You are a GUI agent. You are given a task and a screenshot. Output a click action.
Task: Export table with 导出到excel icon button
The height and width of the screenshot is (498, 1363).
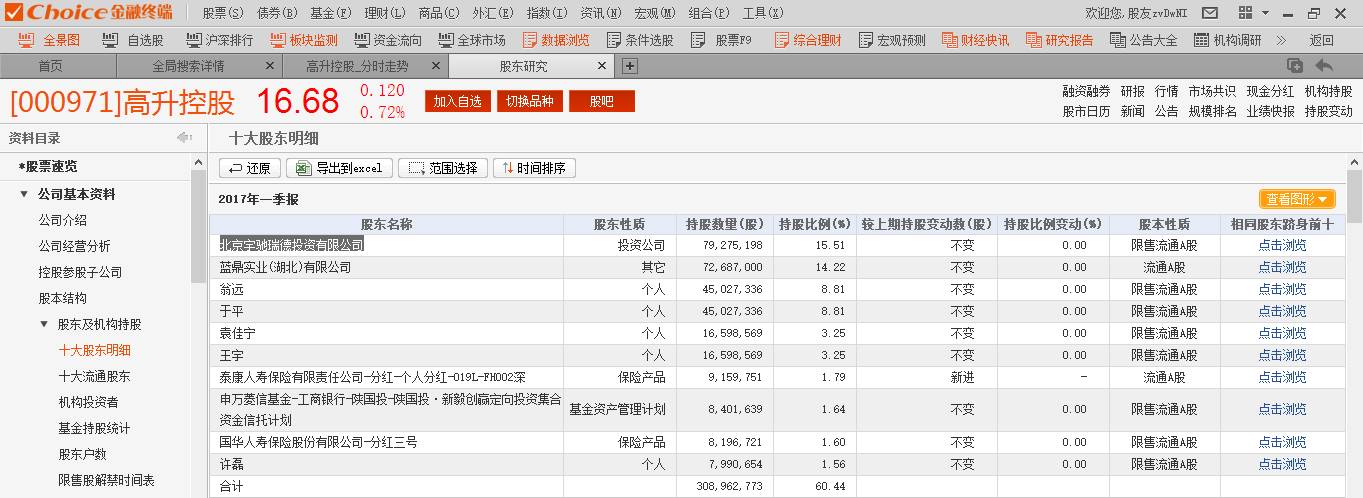(x=339, y=168)
